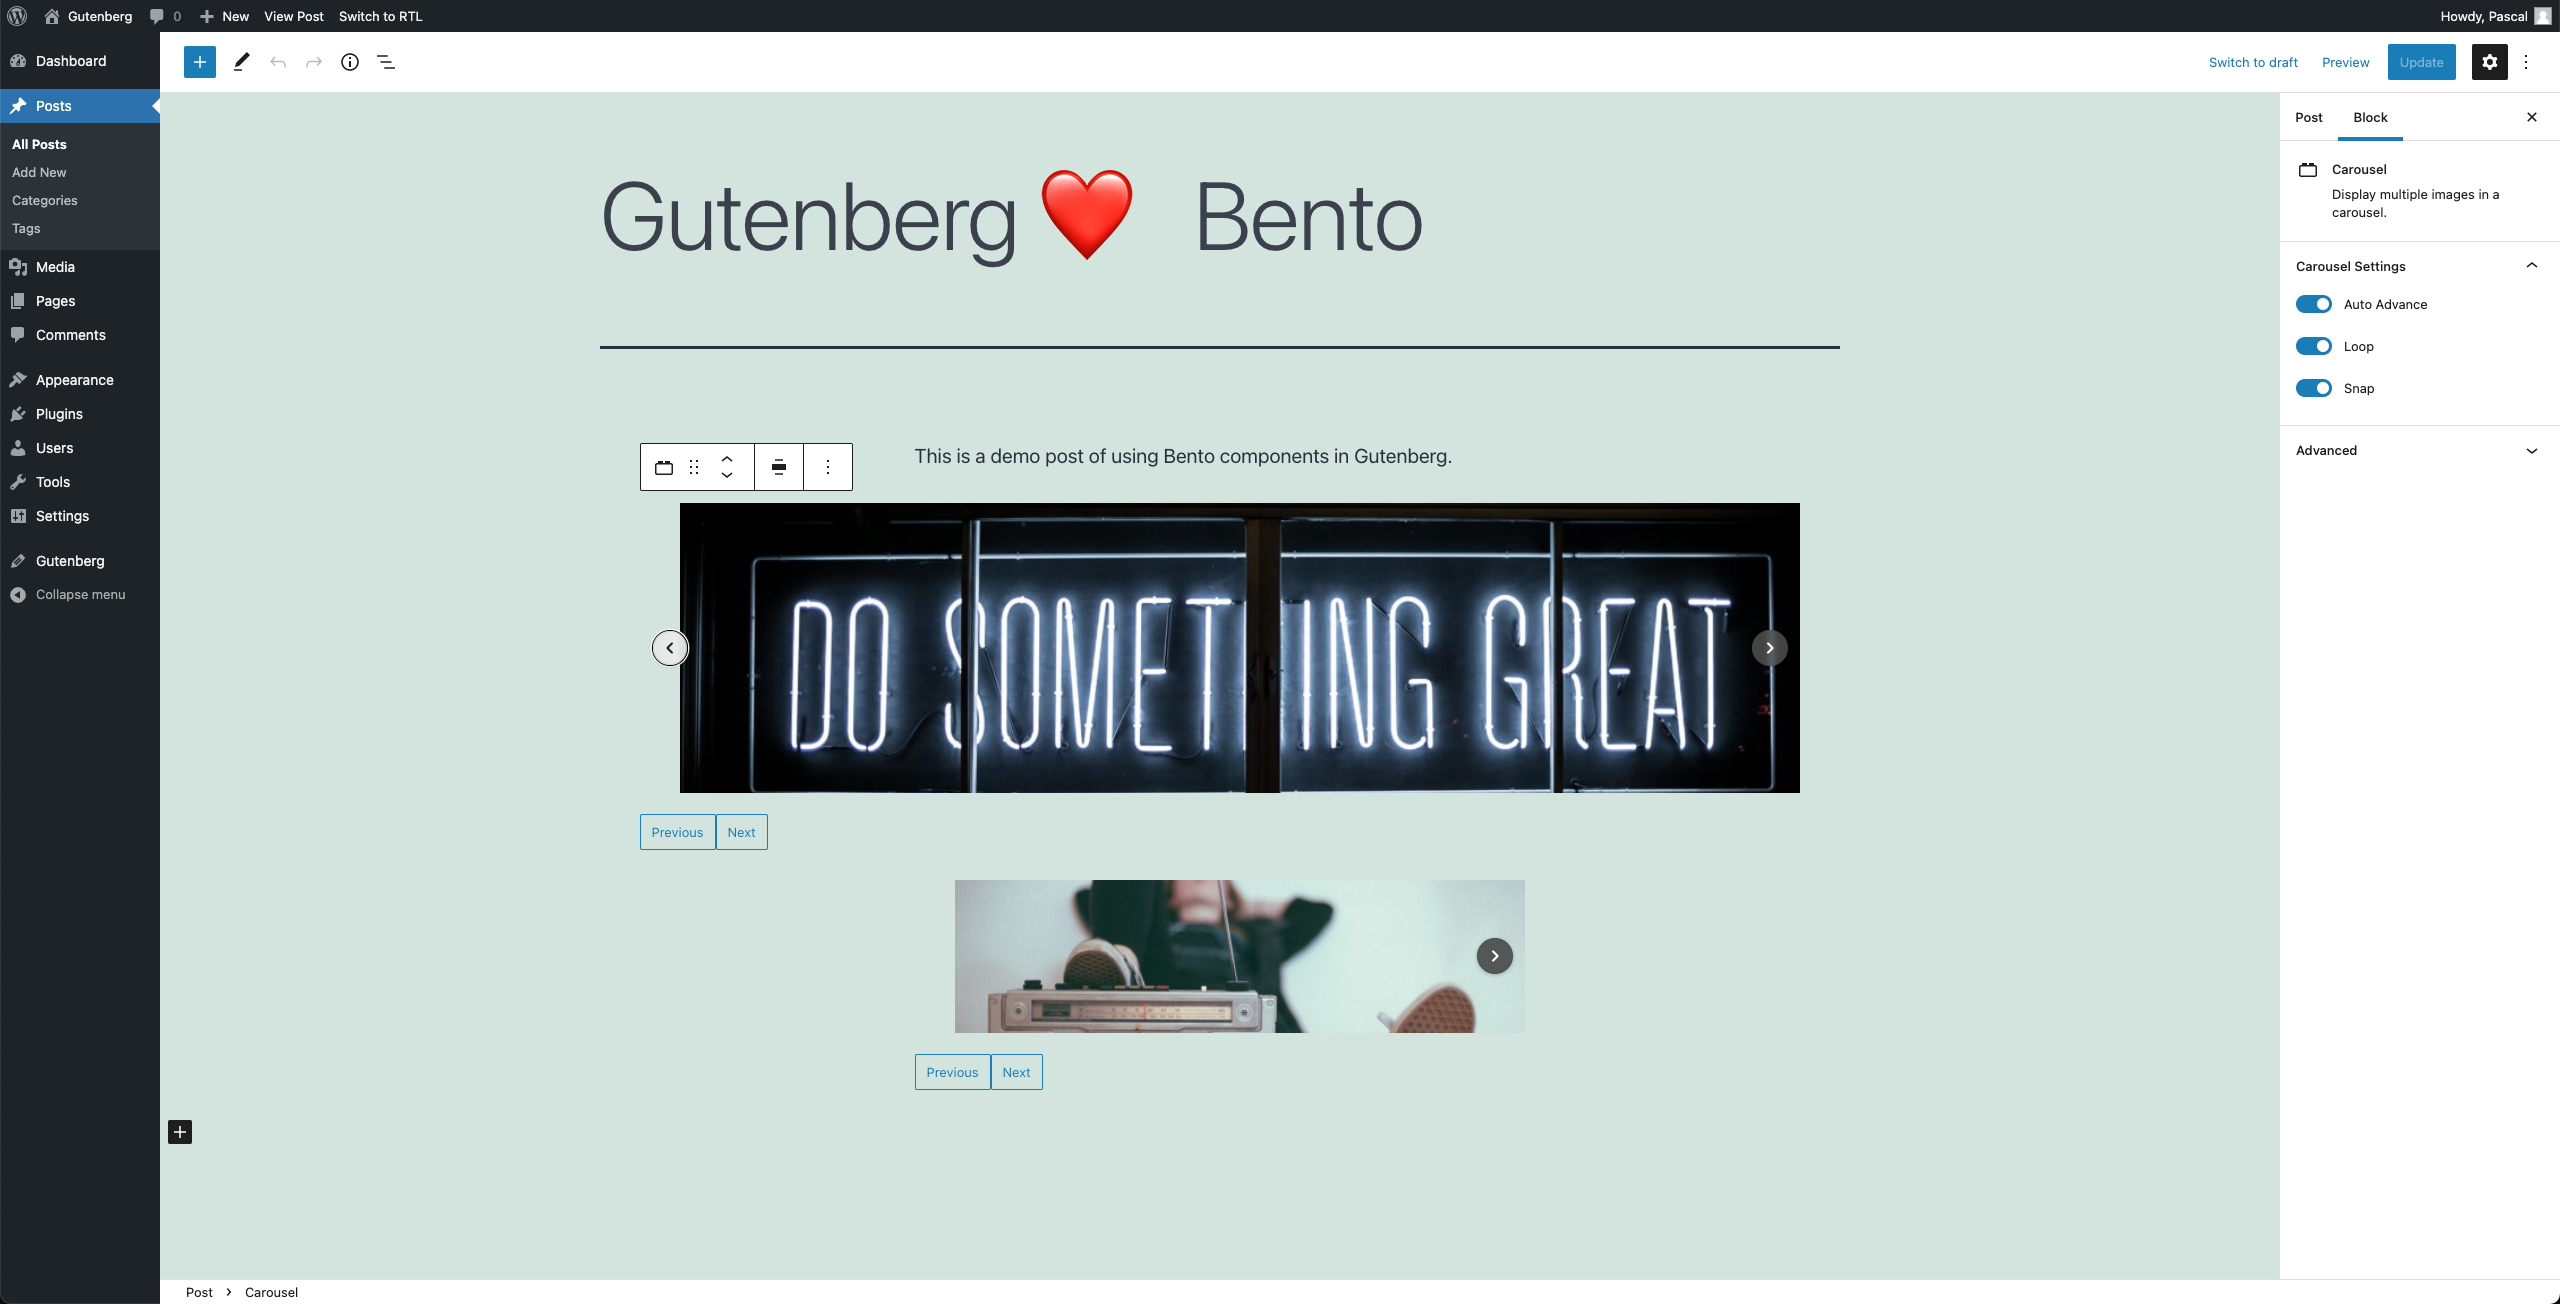Open Pages in the sidebar

80,301
